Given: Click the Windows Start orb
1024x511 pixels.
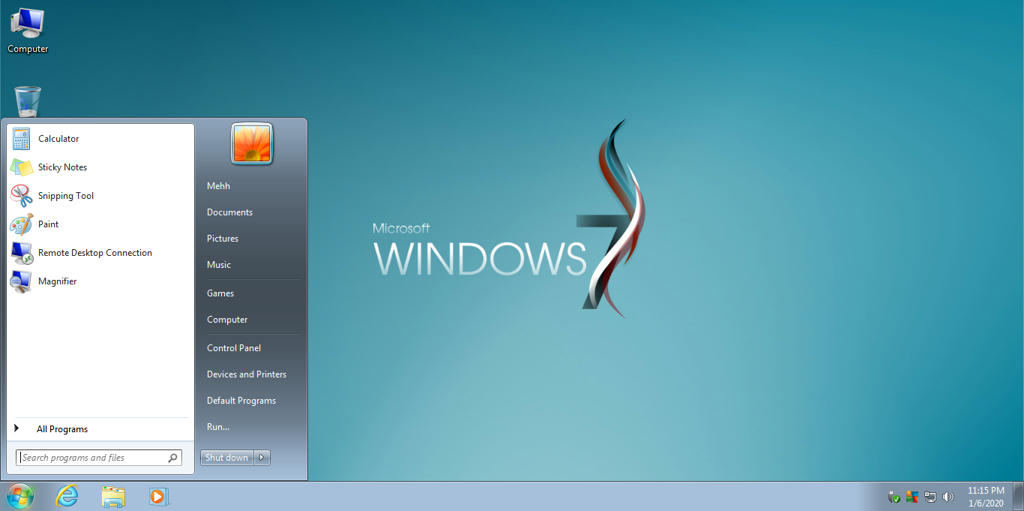Looking at the screenshot, I should 21,497.
